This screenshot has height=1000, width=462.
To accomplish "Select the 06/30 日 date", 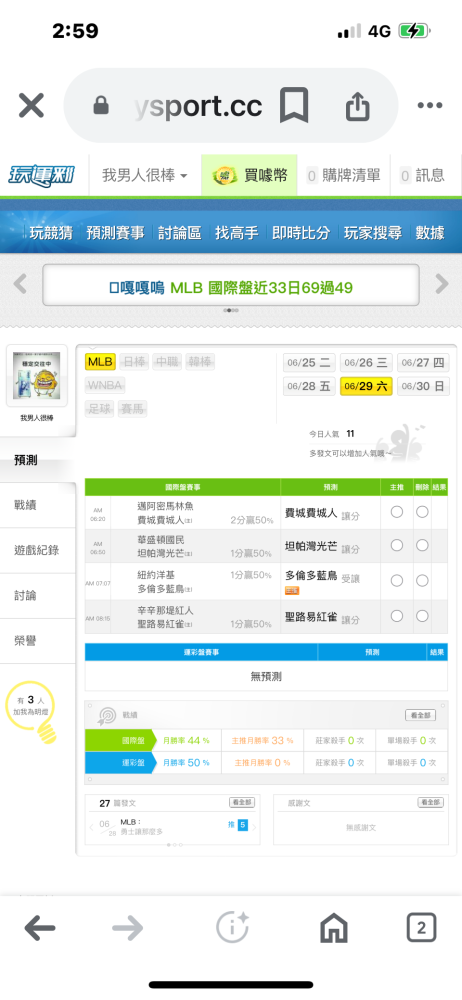I will click(424, 386).
